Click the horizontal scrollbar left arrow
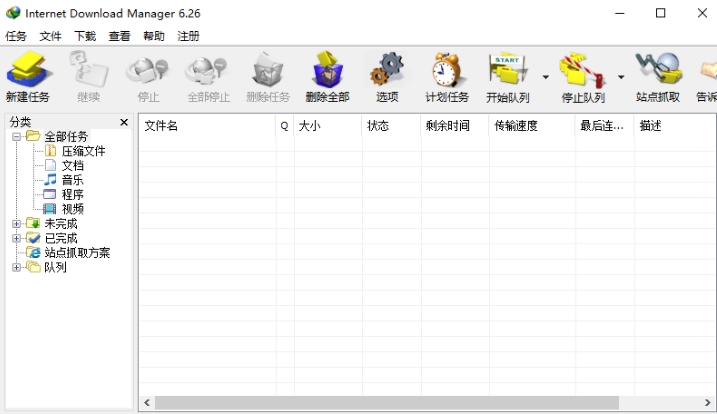 tap(147, 403)
